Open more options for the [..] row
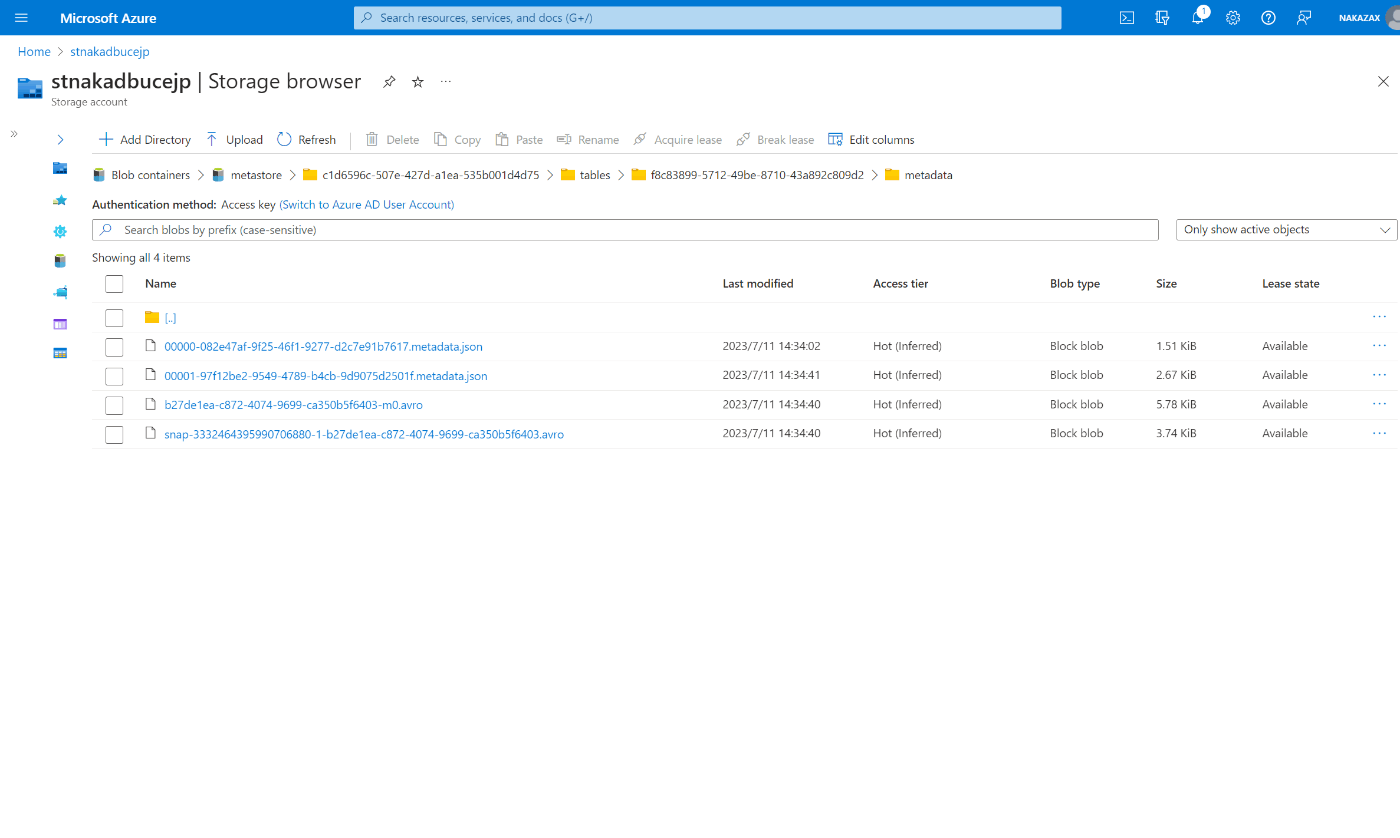Image resolution: width=1400 pixels, height=838 pixels. 1380,317
